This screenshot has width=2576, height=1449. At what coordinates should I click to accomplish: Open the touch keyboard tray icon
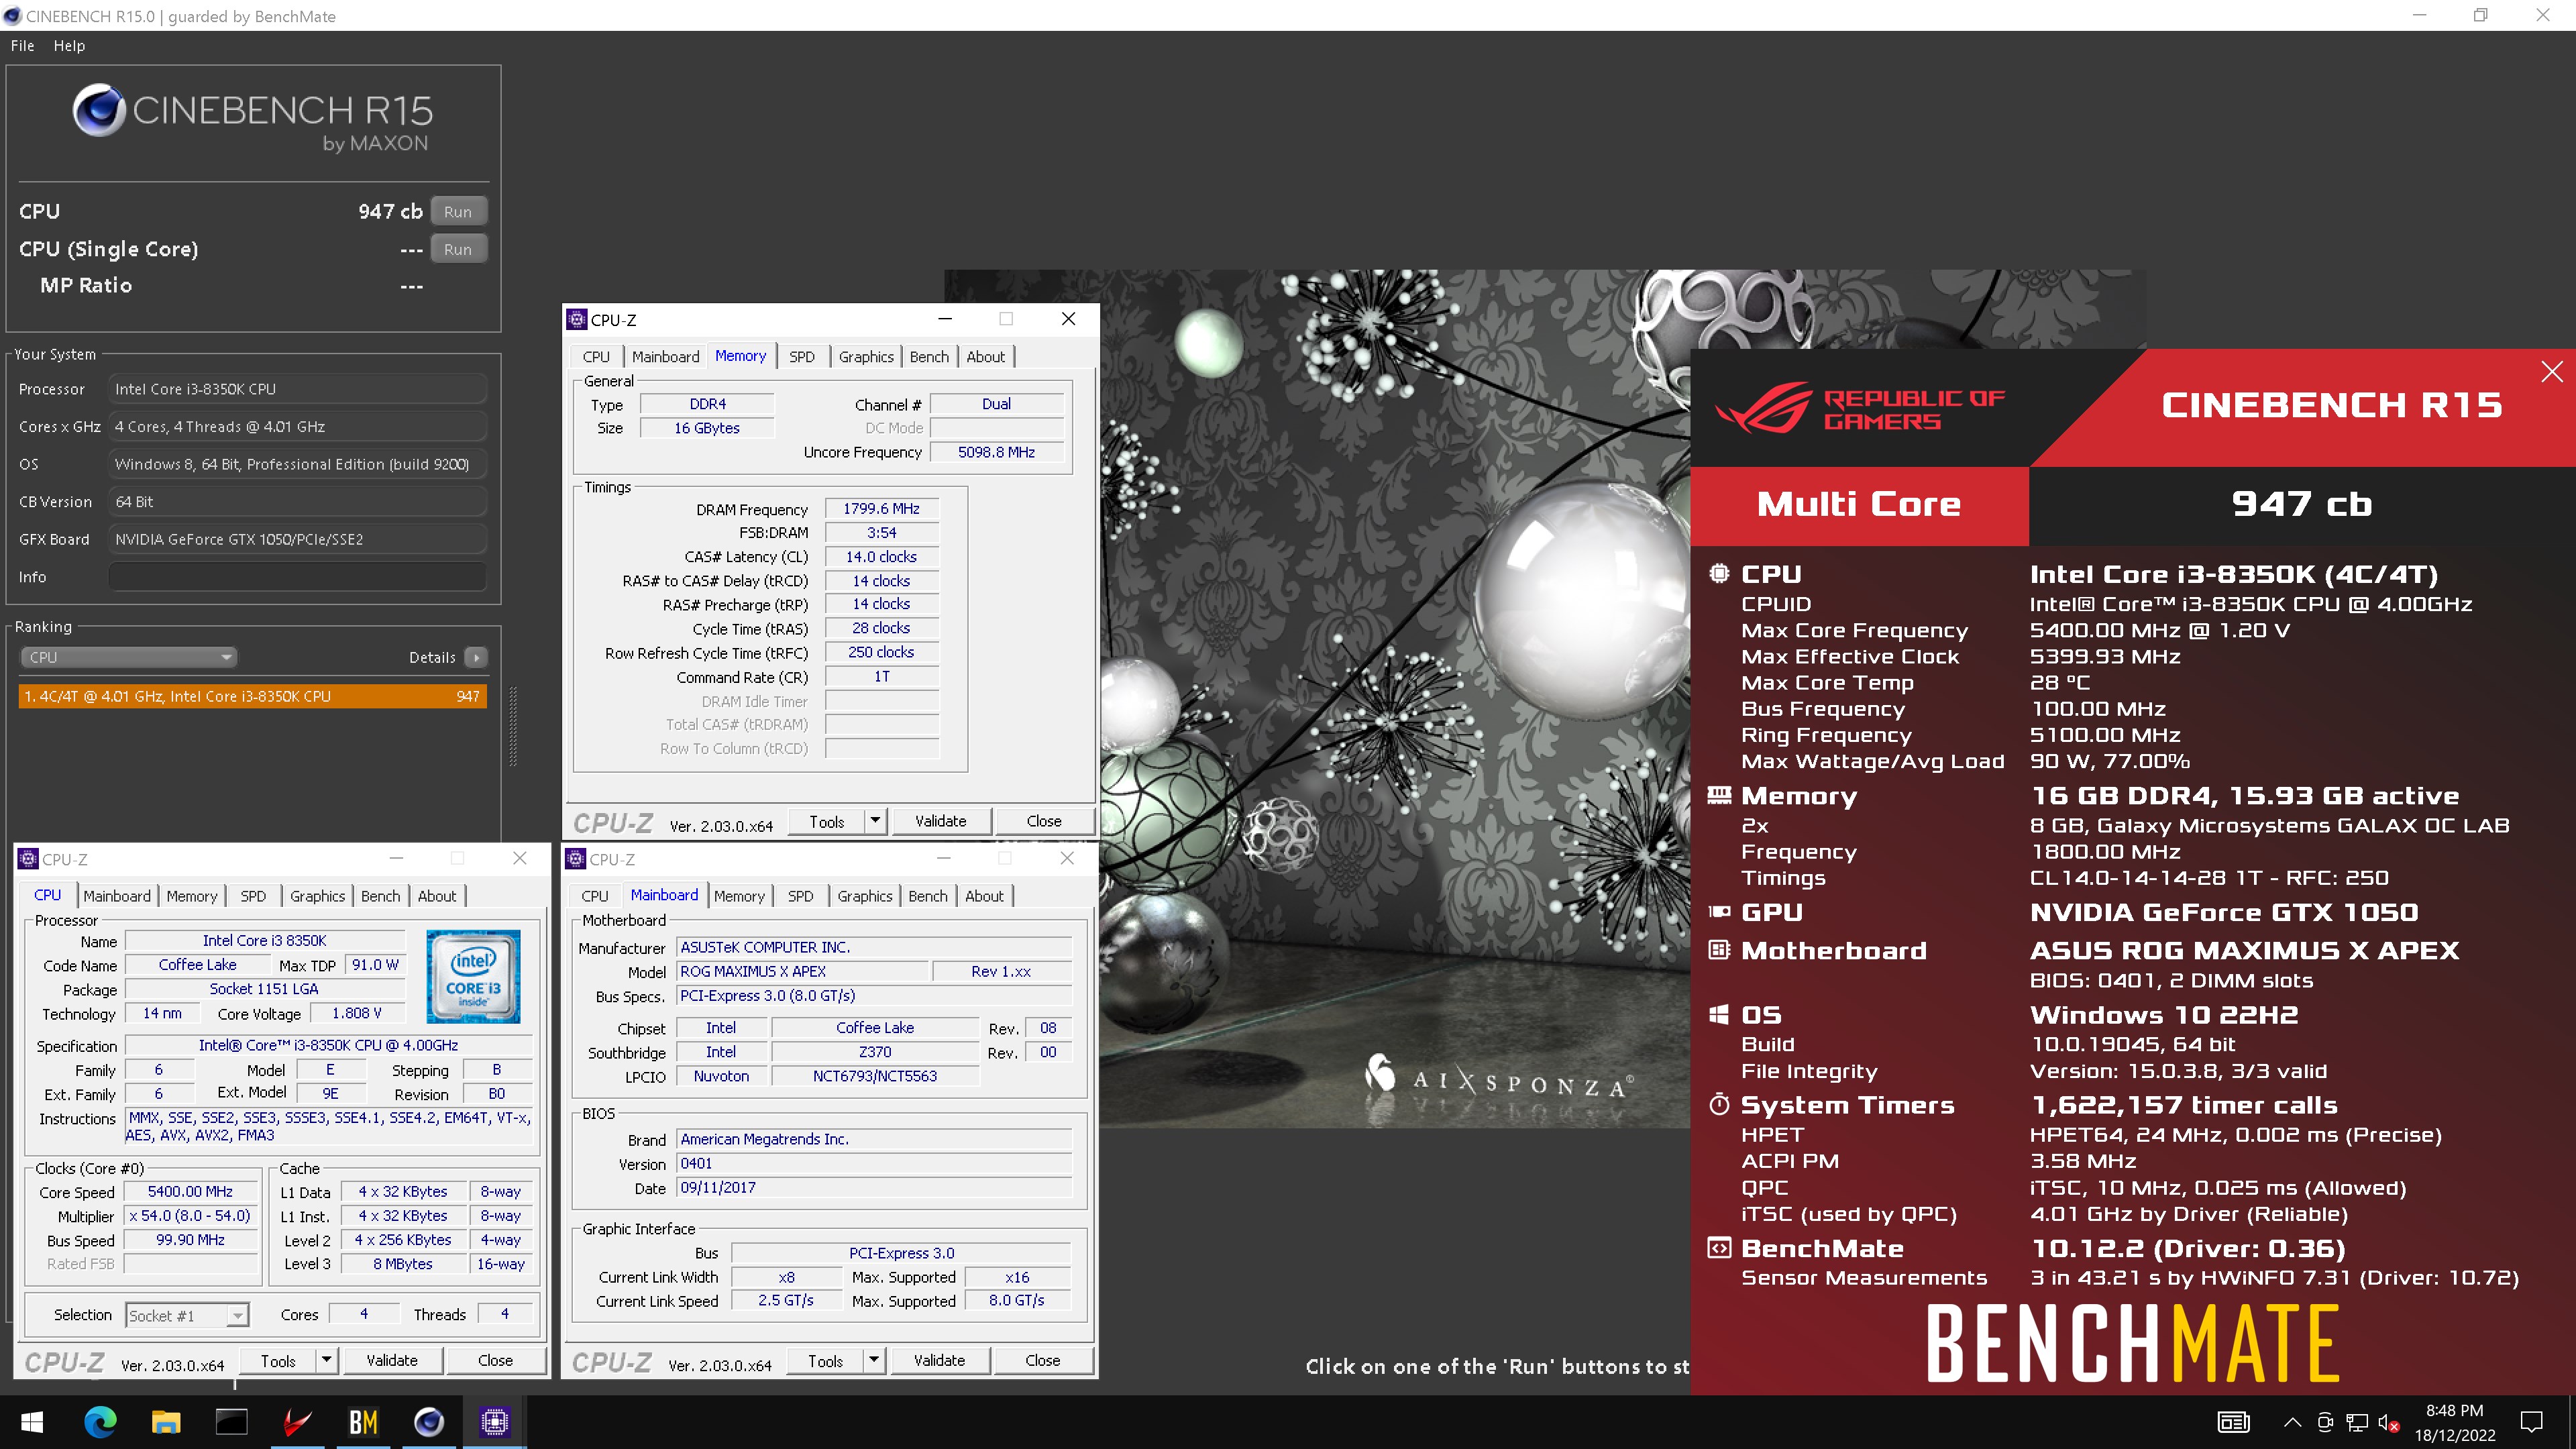point(2234,1422)
